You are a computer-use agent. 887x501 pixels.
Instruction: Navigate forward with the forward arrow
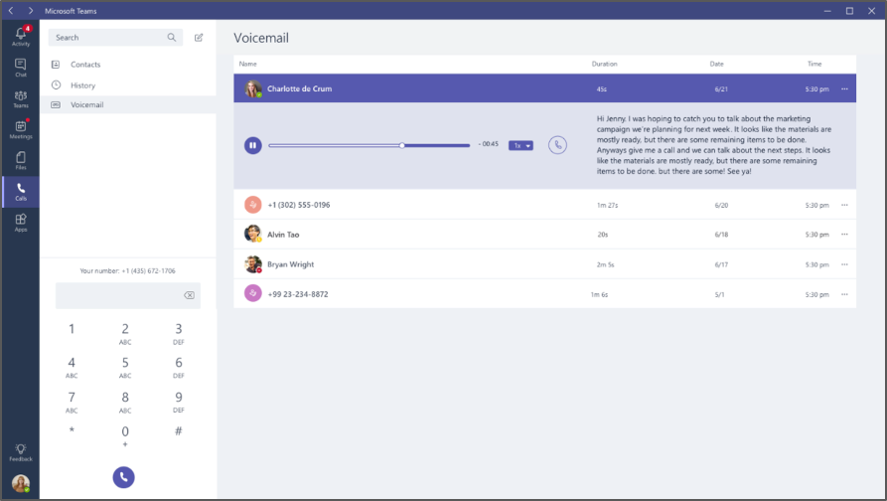click(31, 11)
